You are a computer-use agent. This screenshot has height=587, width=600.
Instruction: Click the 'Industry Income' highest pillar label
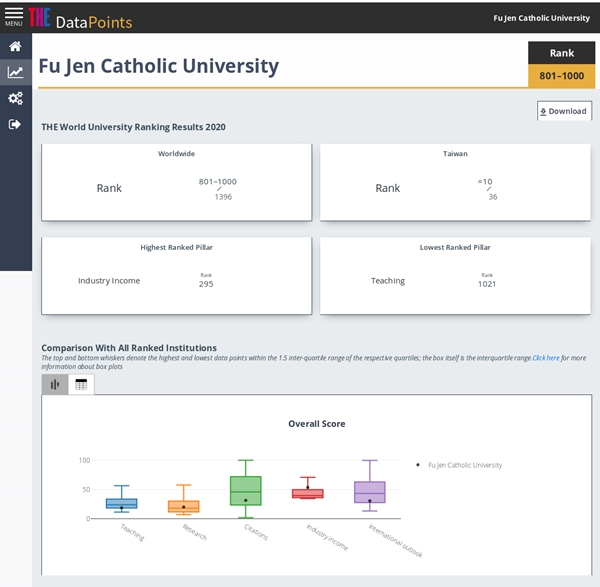point(109,280)
